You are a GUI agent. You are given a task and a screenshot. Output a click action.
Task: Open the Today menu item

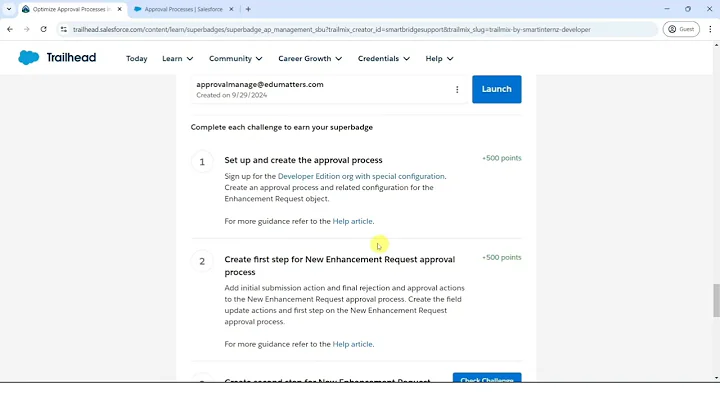(136, 59)
